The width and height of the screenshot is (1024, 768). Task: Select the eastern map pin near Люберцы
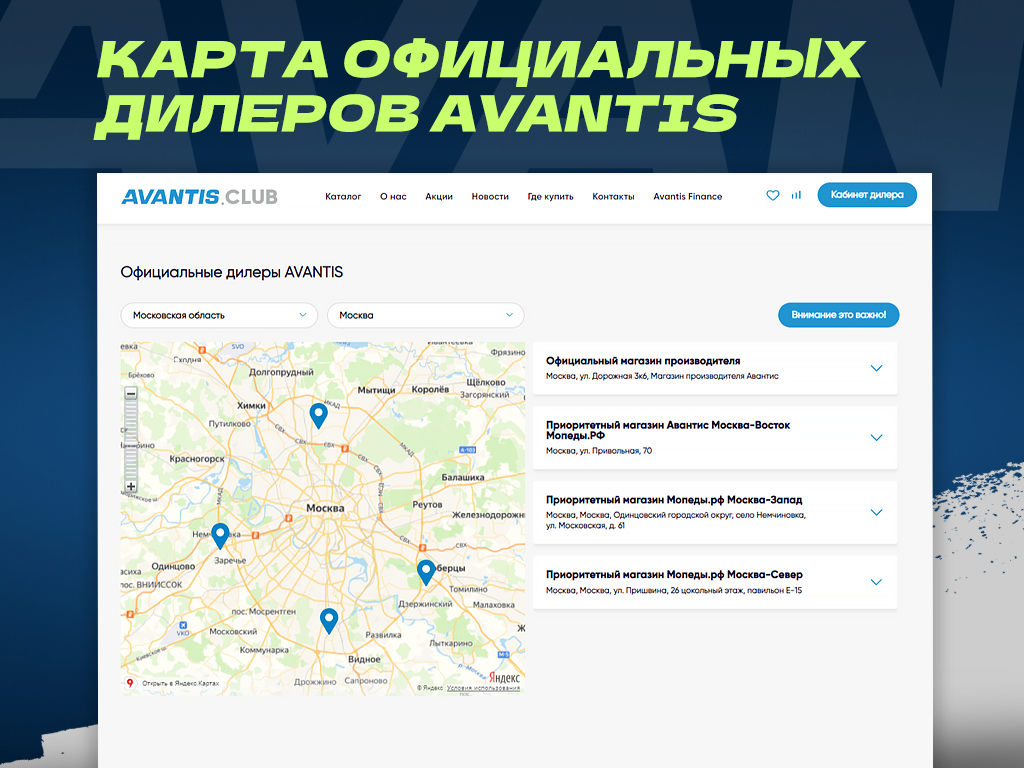(x=426, y=573)
